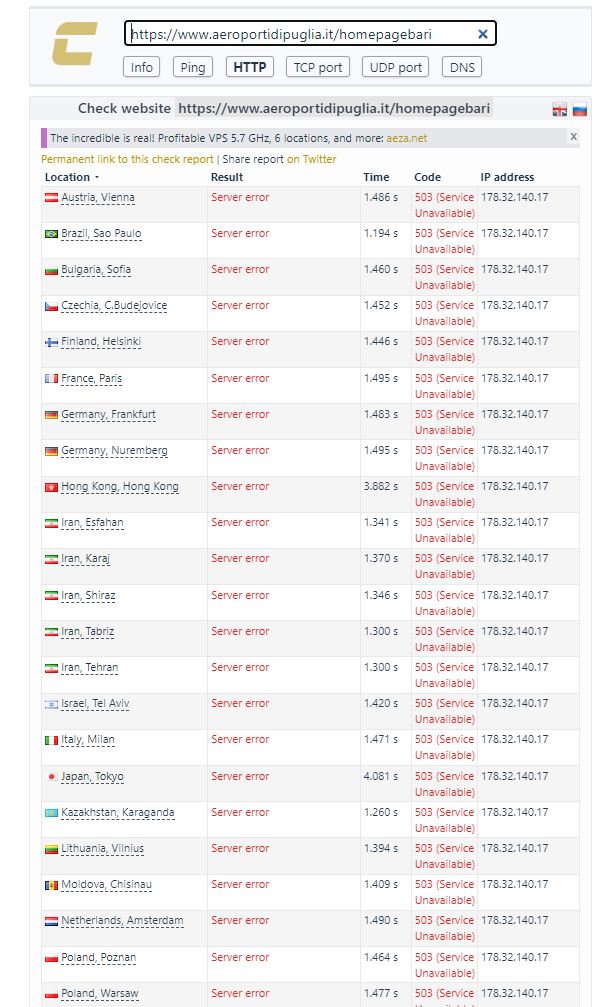This screenshot has width=611, height=1007.
Task: Click the check-host logo icon
Action: click(x=75, y=44)
